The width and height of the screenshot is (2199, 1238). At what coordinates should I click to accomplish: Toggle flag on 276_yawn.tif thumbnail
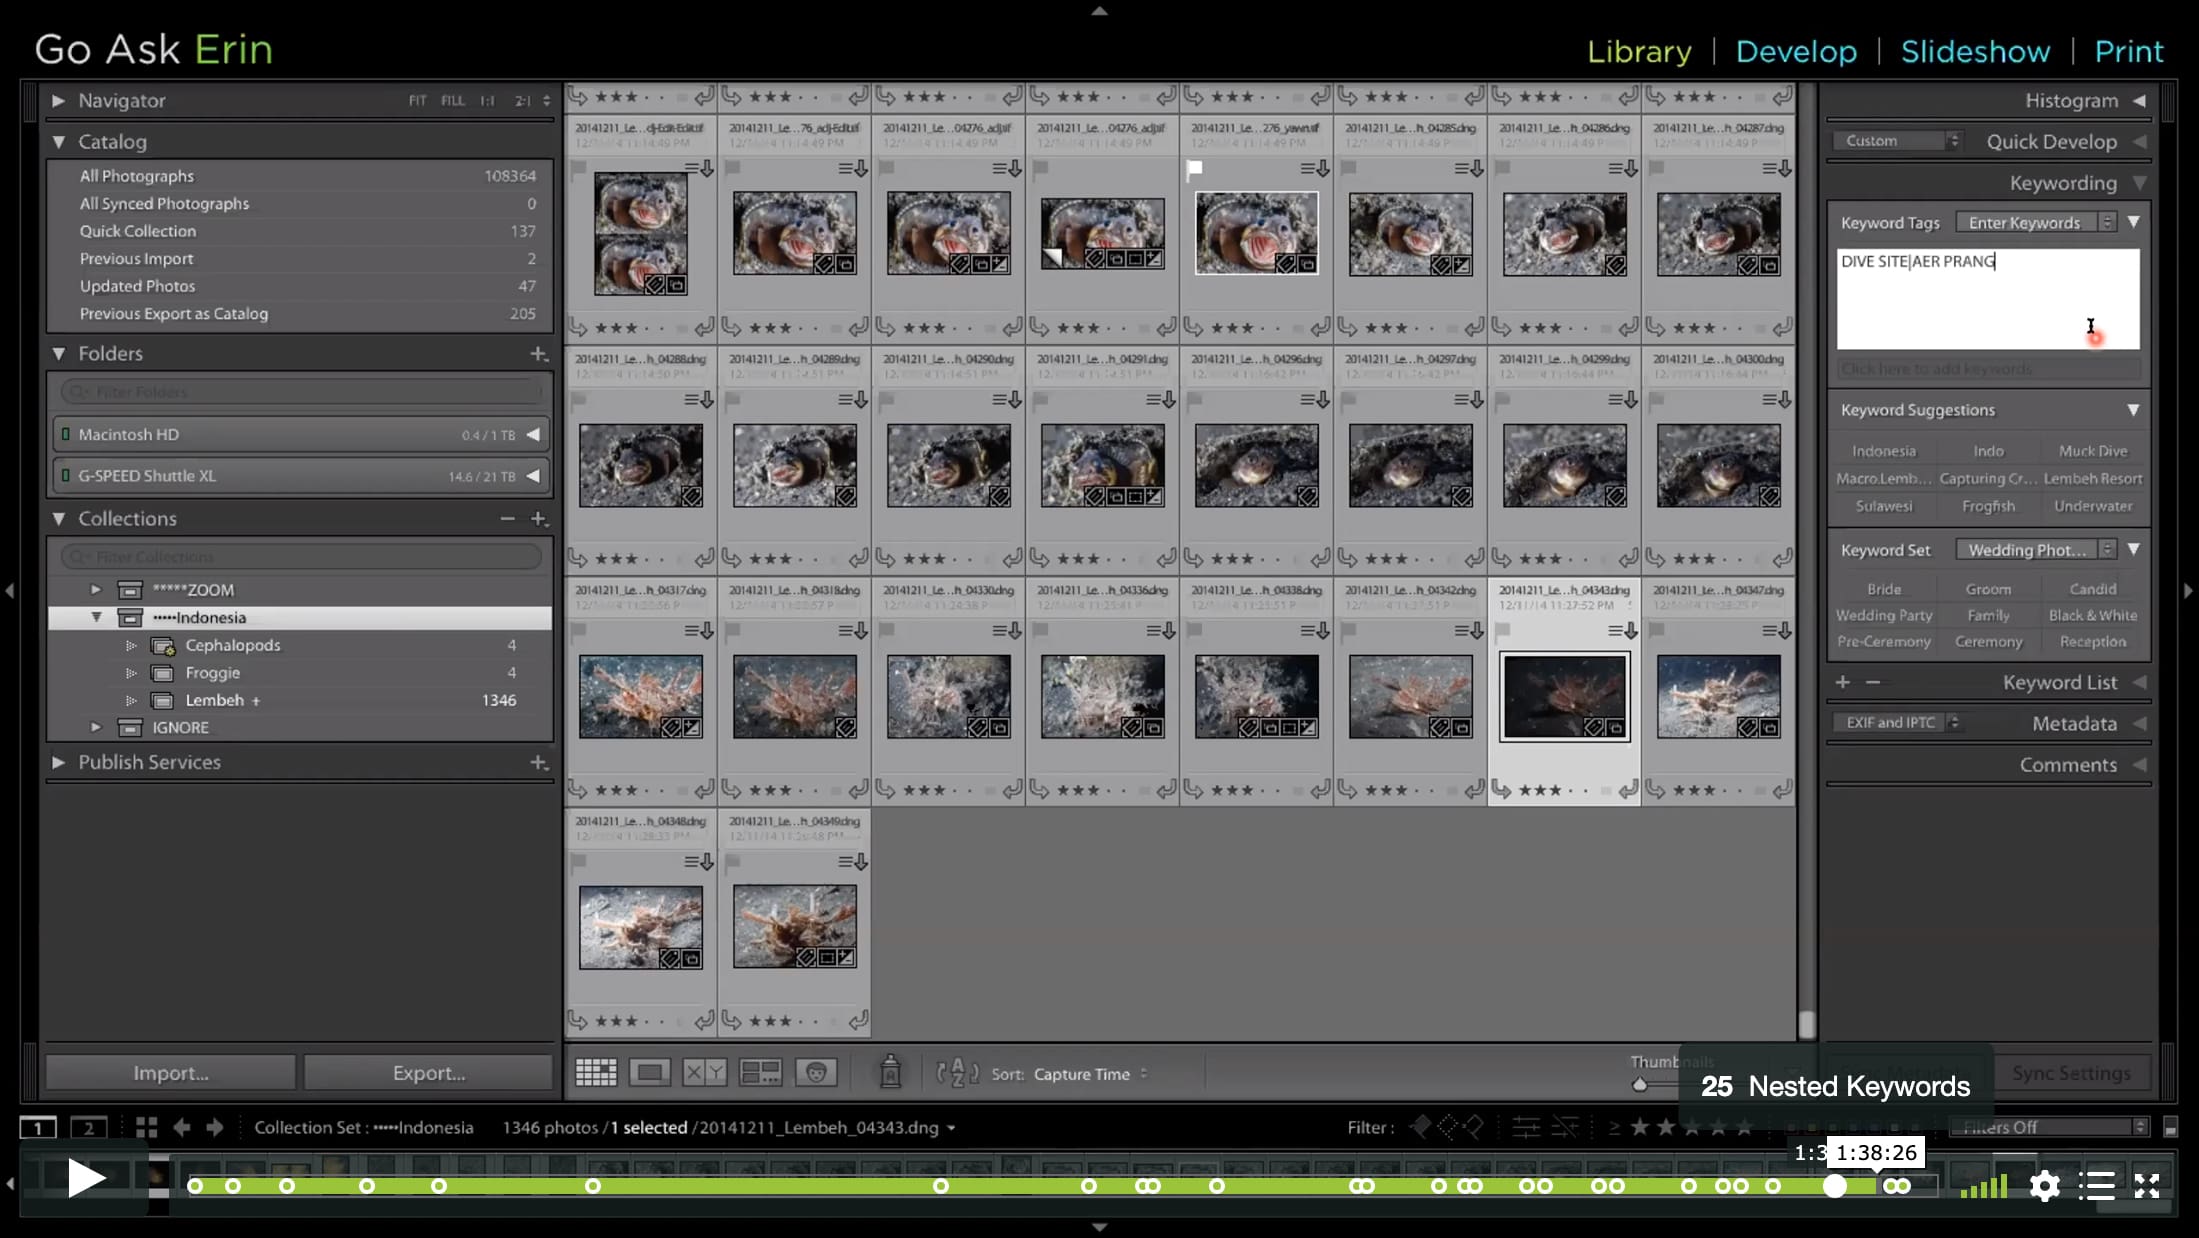(1194, 169)
